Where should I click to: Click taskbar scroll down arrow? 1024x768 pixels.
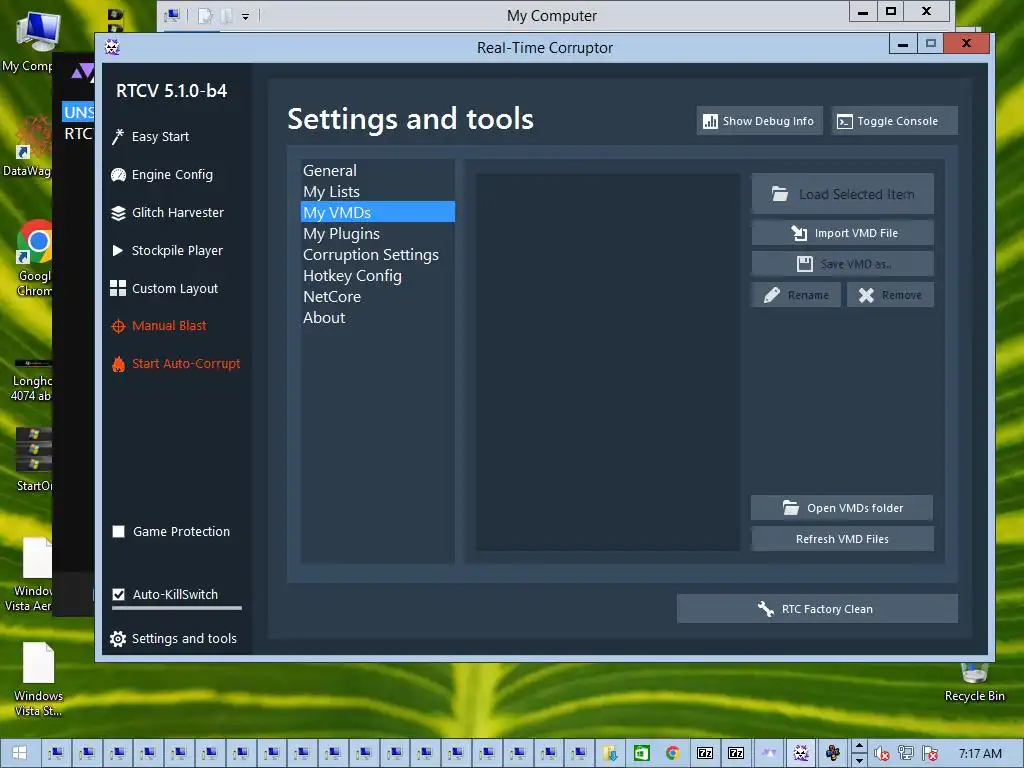[x=859, y=760]
